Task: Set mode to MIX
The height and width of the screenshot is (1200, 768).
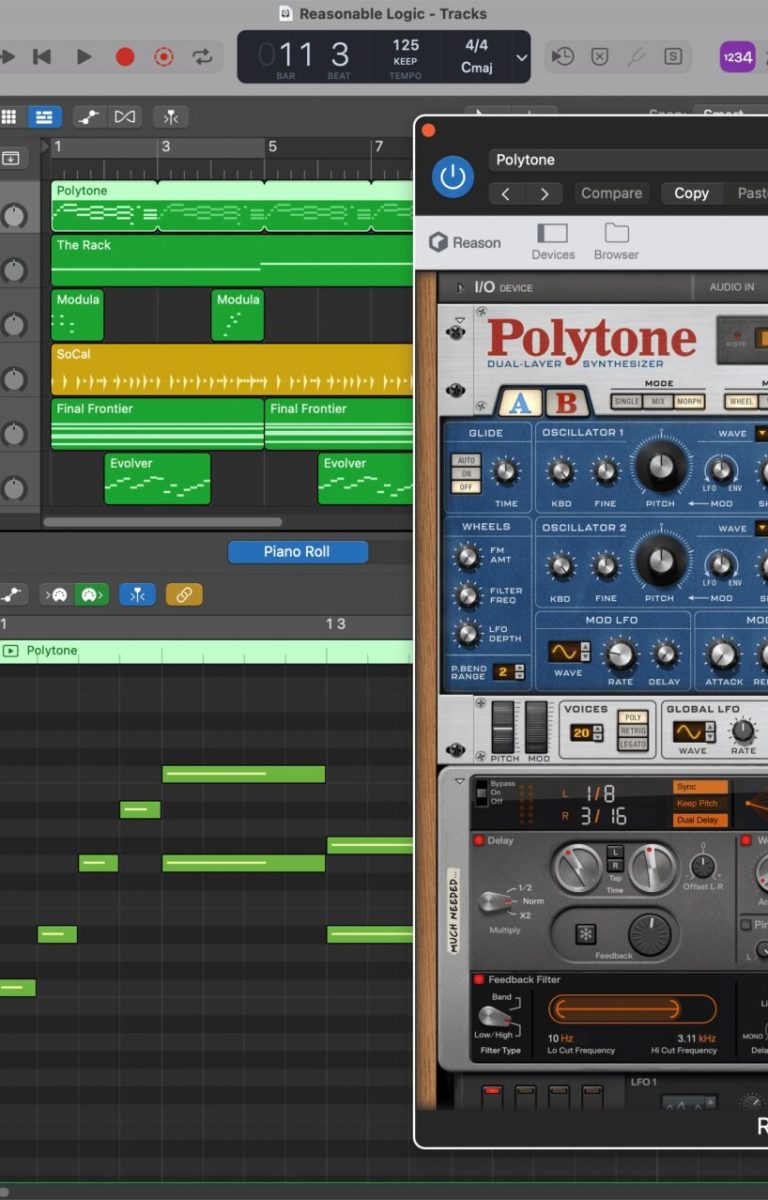Action: point(658,402)
